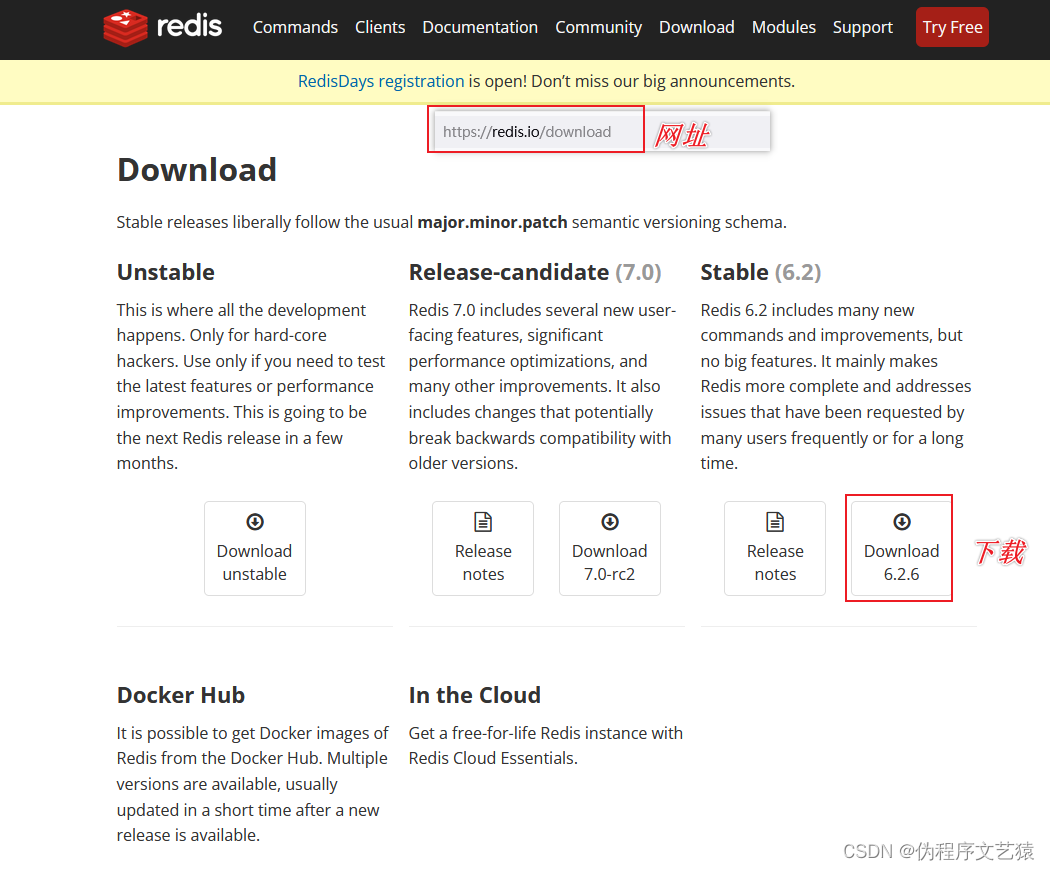Click the 'Redis Cloud Essentials.' text
The height and width of the screenshot is (870, 1050).
pyautogui.click(x=493, y=758)
